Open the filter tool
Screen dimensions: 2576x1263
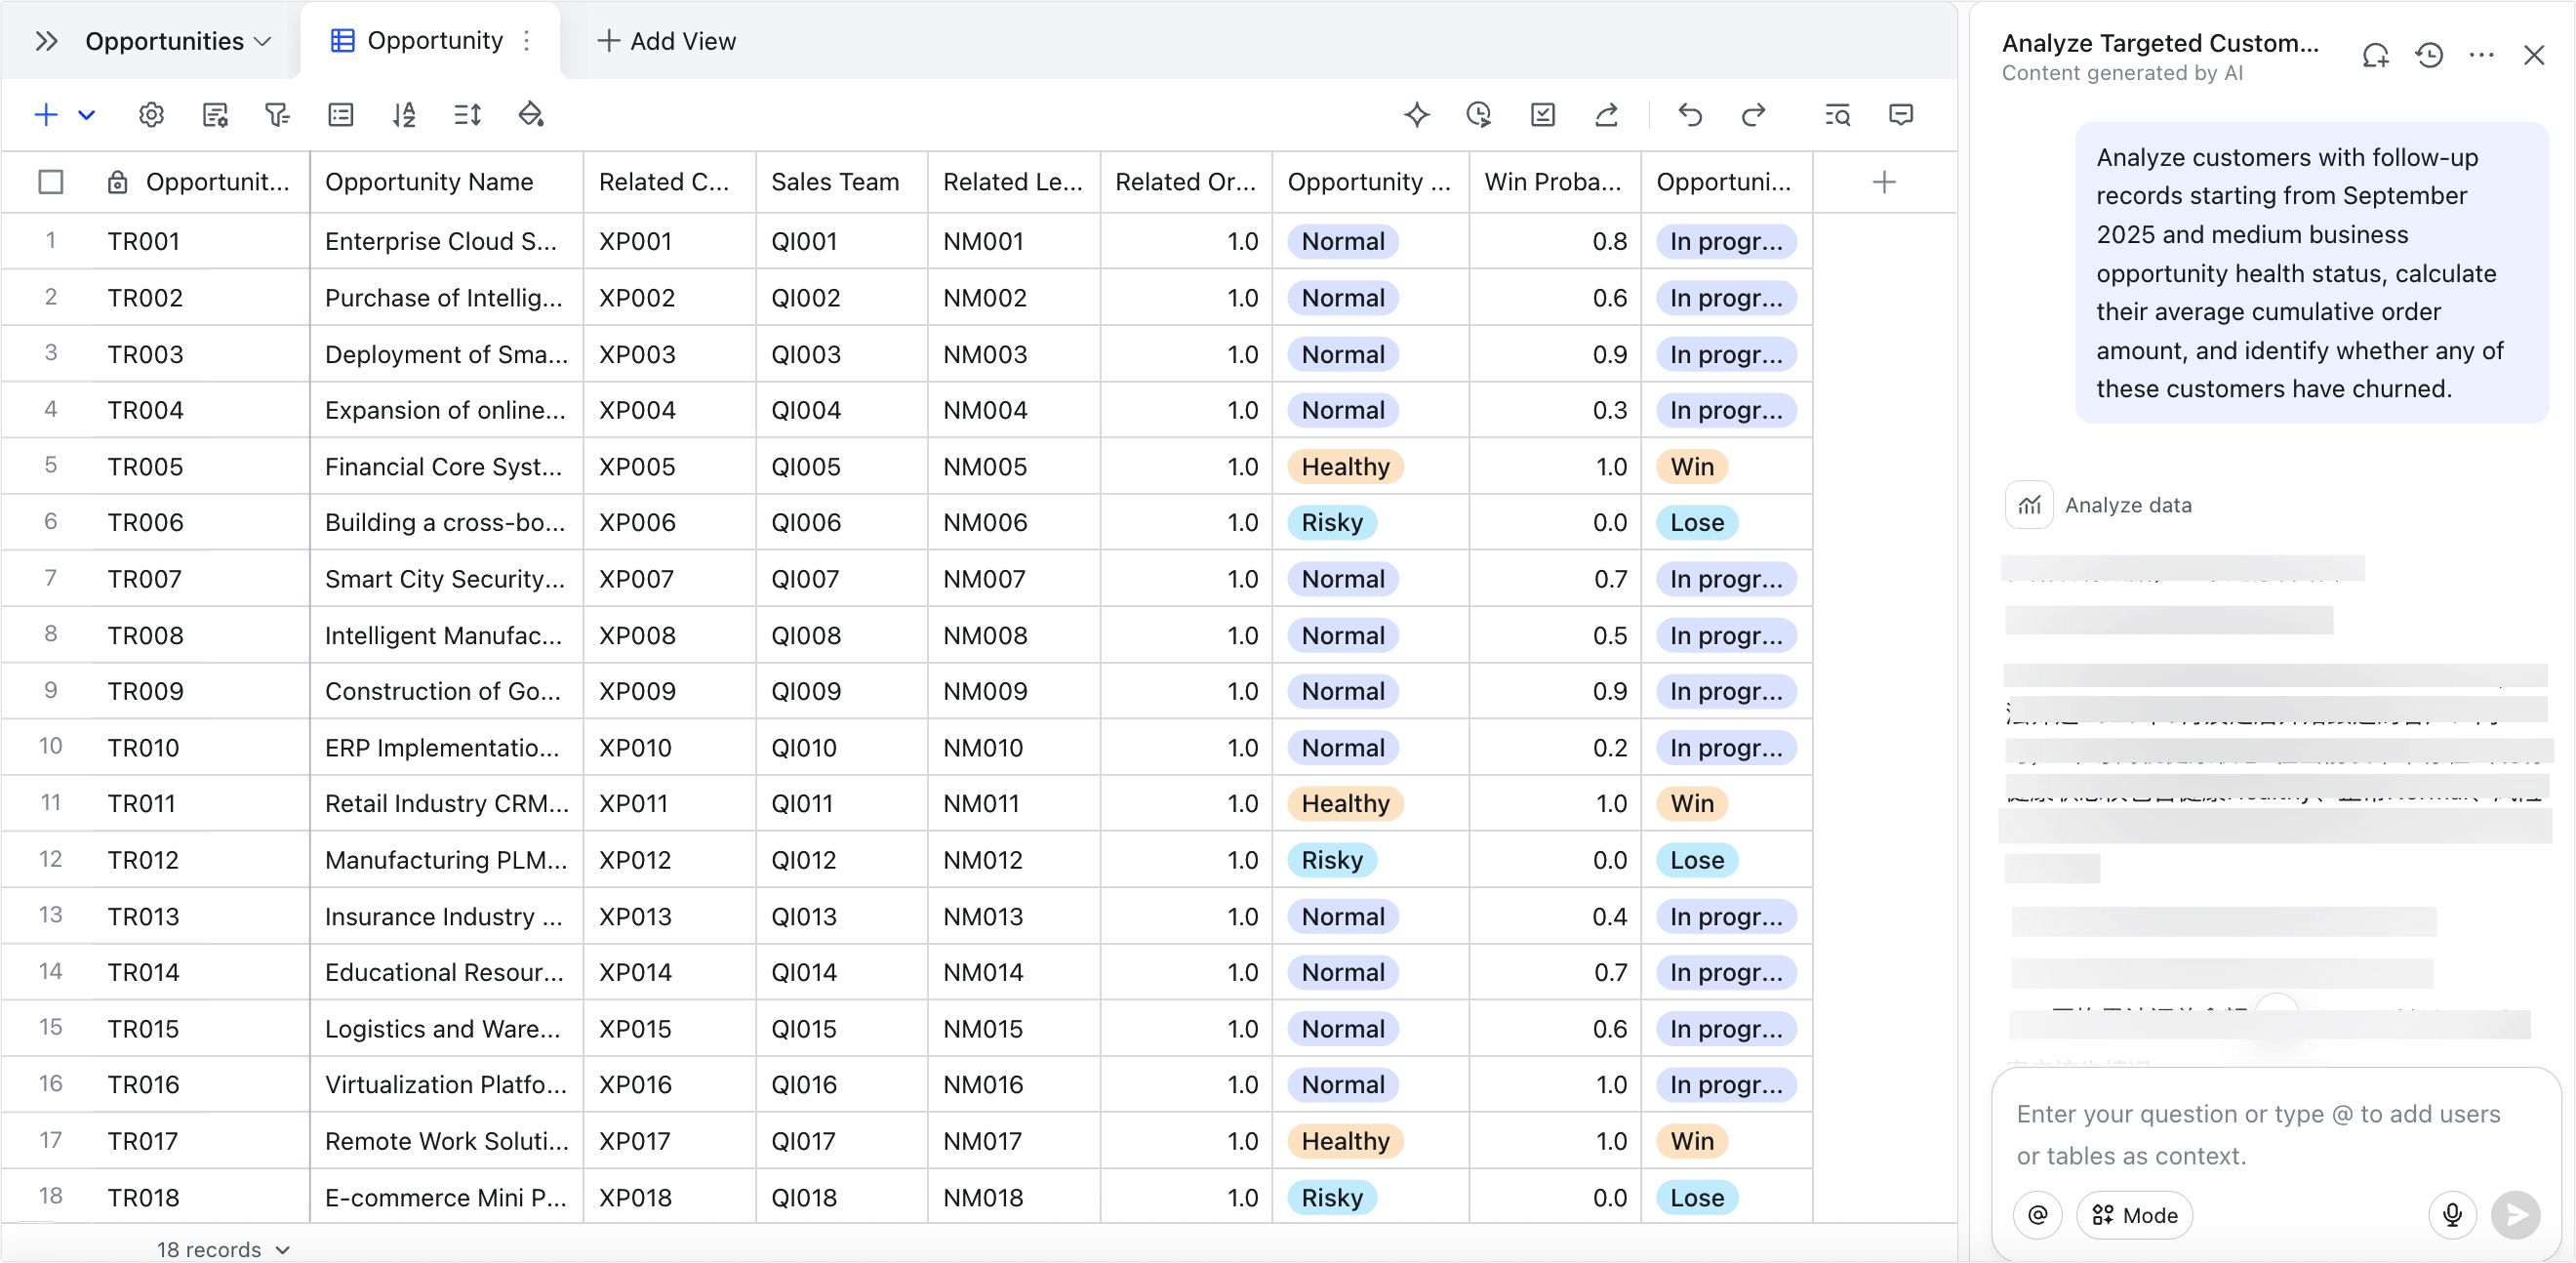pos(278,115)
